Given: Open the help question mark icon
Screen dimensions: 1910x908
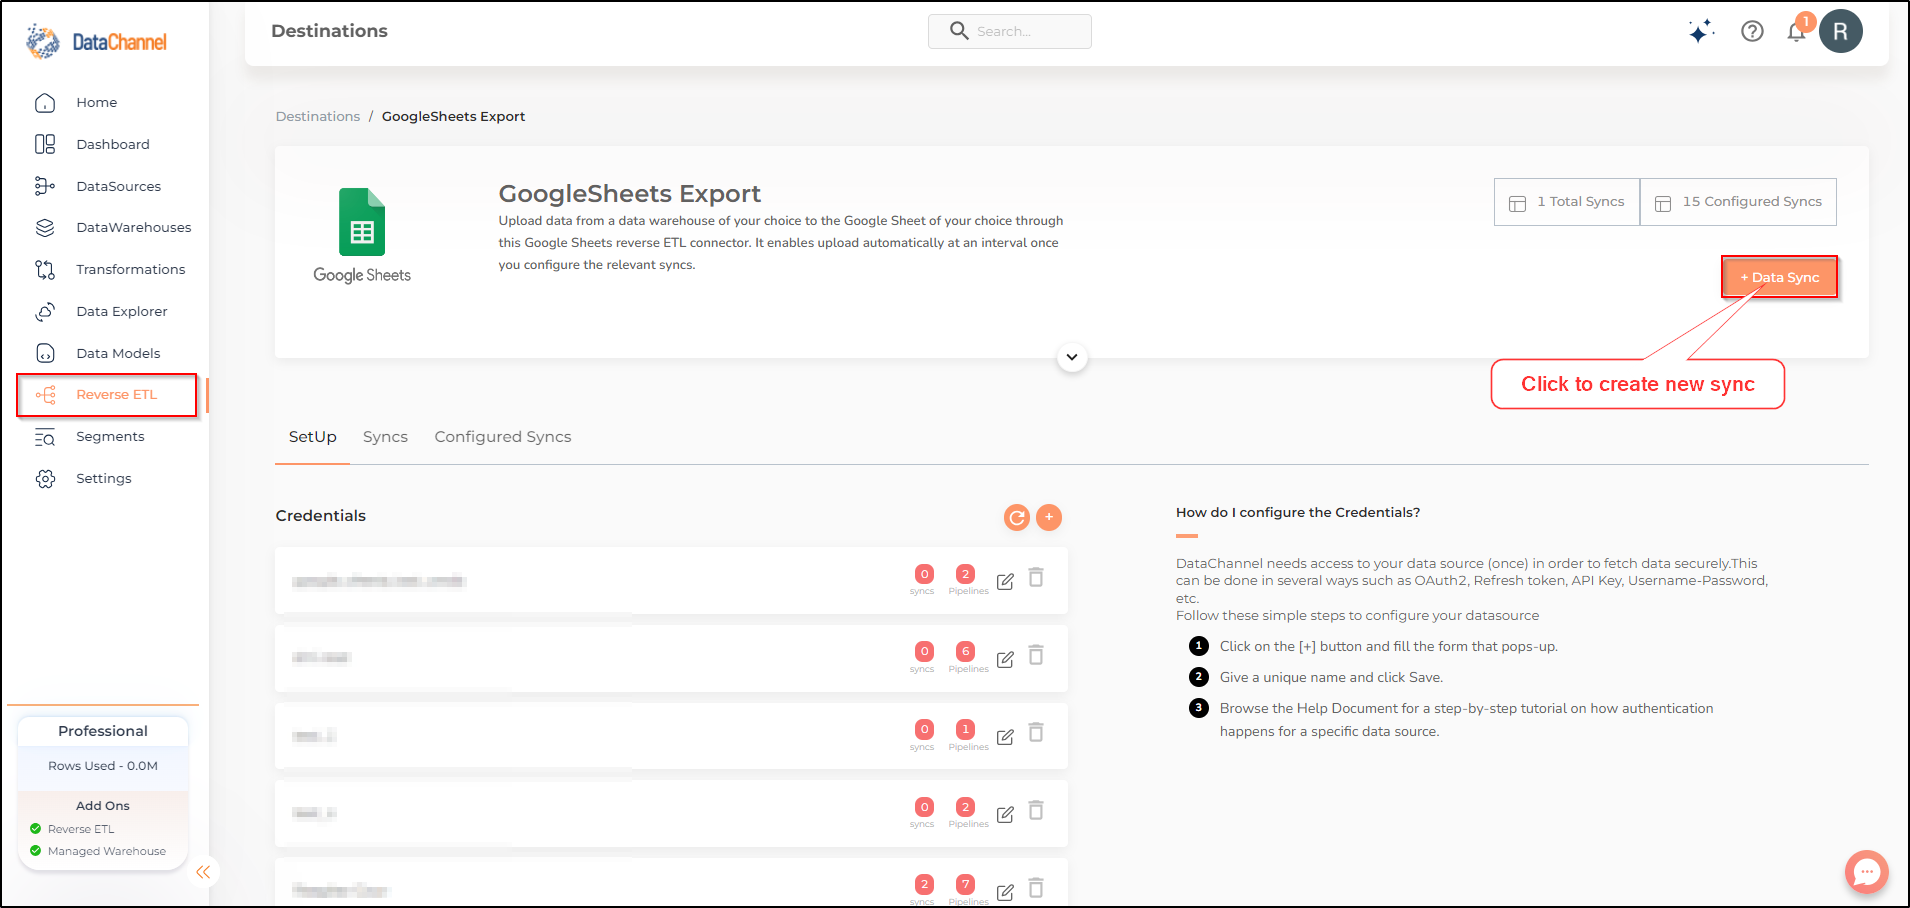Looking at the screenshot, I should (x=1752, y=31).
